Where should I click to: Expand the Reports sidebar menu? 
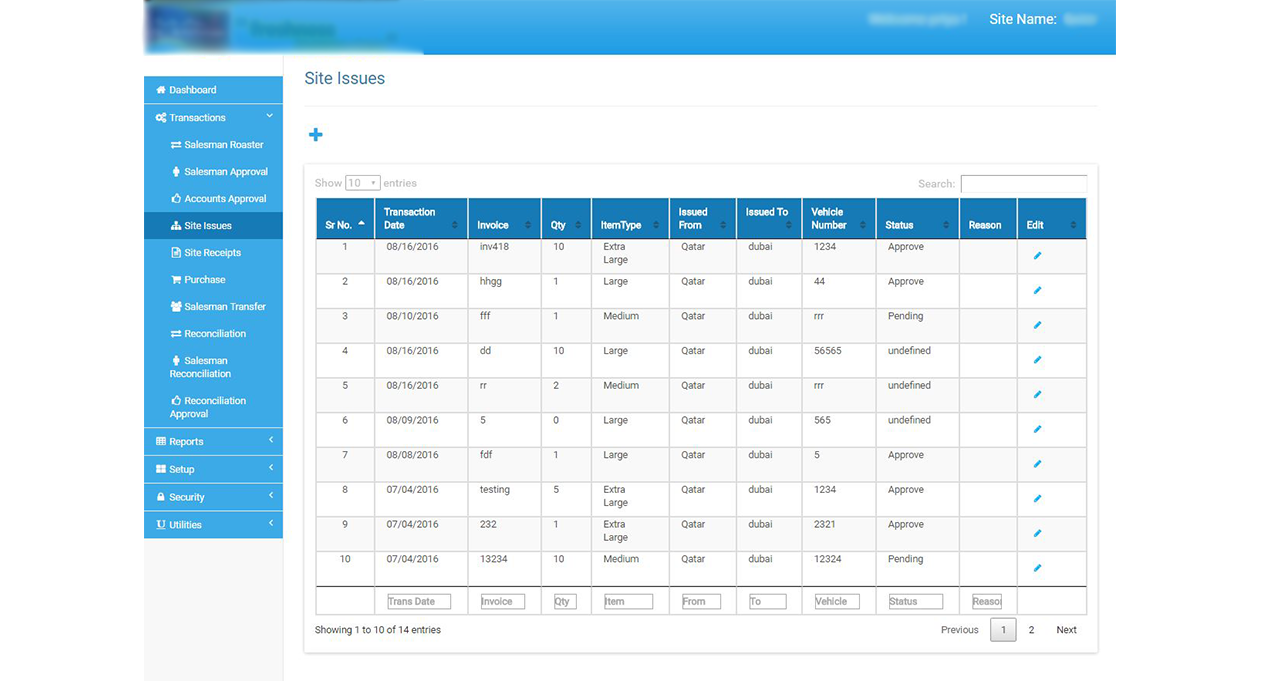click(213, 442)
